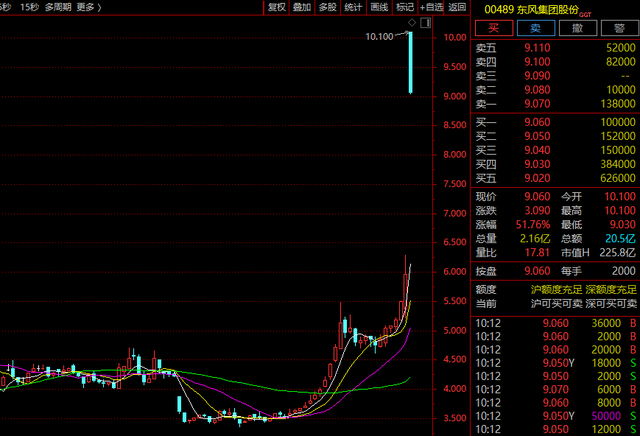Click the 3.500 price axis label
The image size is (640, 436).
pos(455,418)
